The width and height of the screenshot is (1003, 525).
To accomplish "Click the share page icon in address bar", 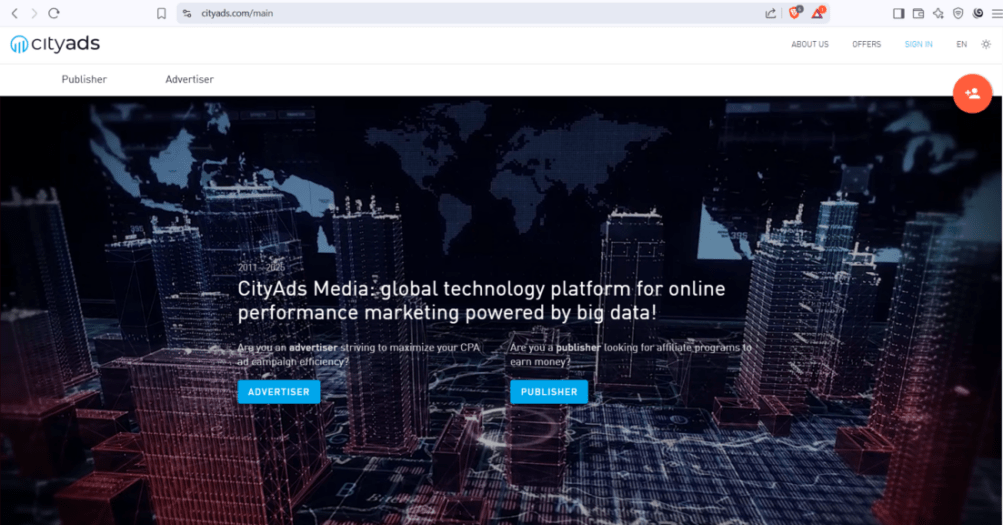I will point(771,13).
